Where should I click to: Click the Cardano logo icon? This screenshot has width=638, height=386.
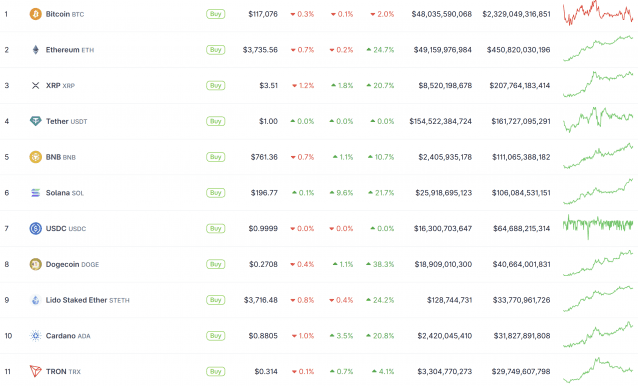[x=35, y=336]
